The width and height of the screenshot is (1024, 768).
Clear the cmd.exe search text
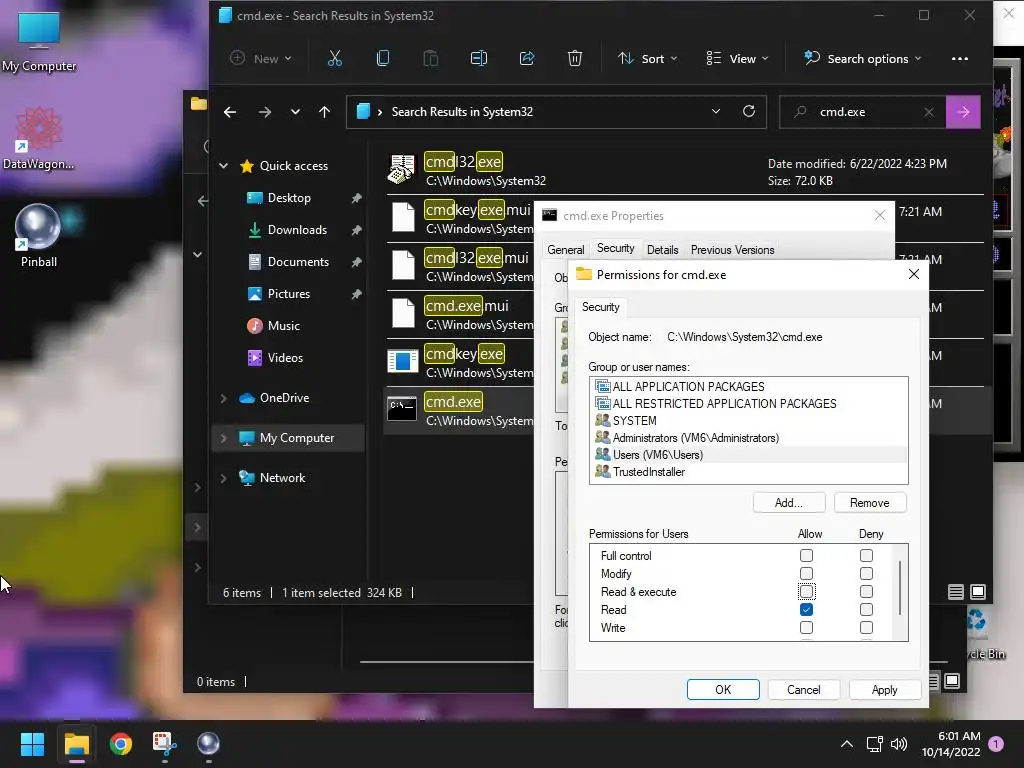click(x=929, y=112)
